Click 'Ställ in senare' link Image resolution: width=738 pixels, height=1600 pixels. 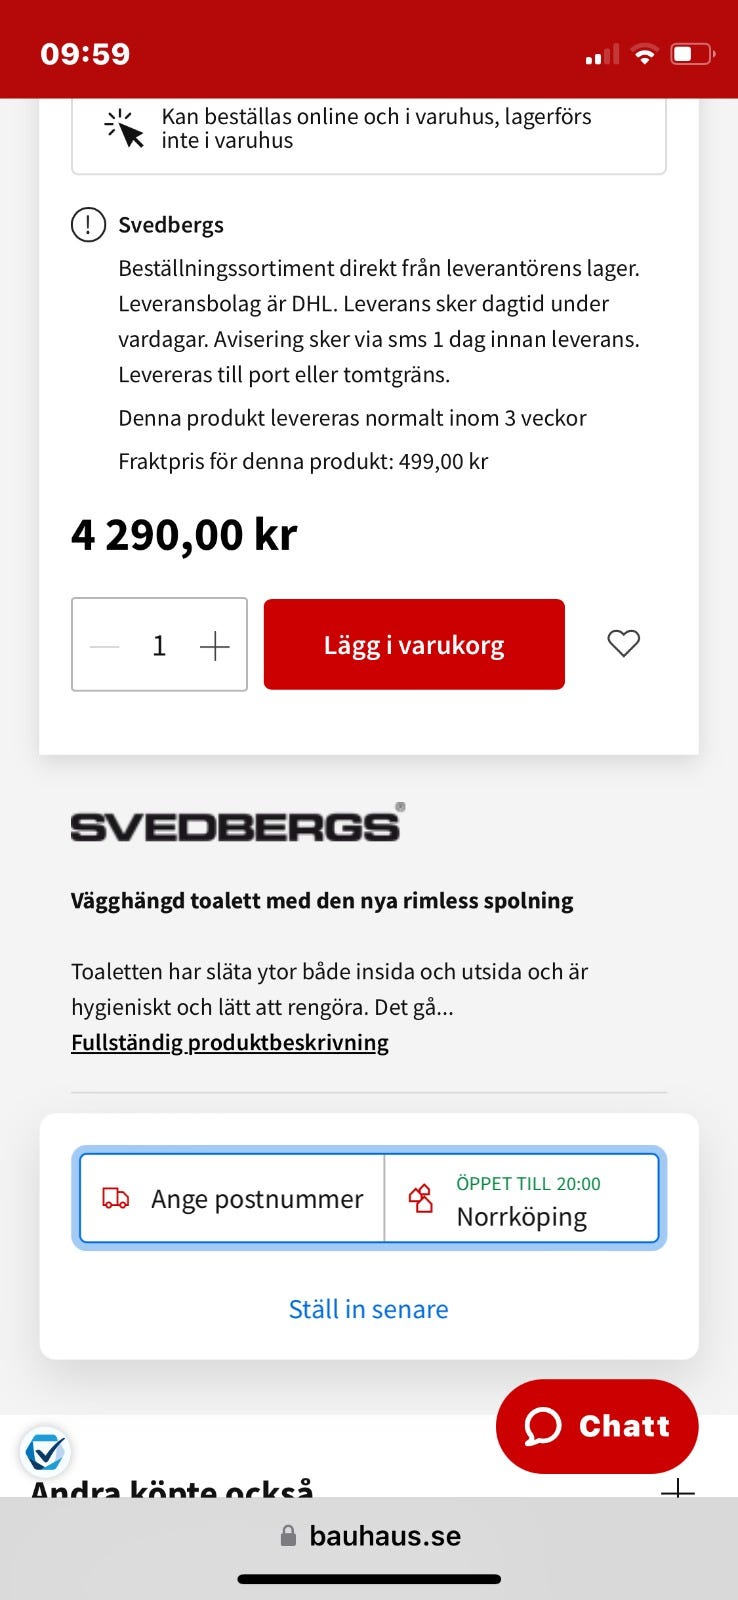pyautogui.click(x=368, y=1309)
